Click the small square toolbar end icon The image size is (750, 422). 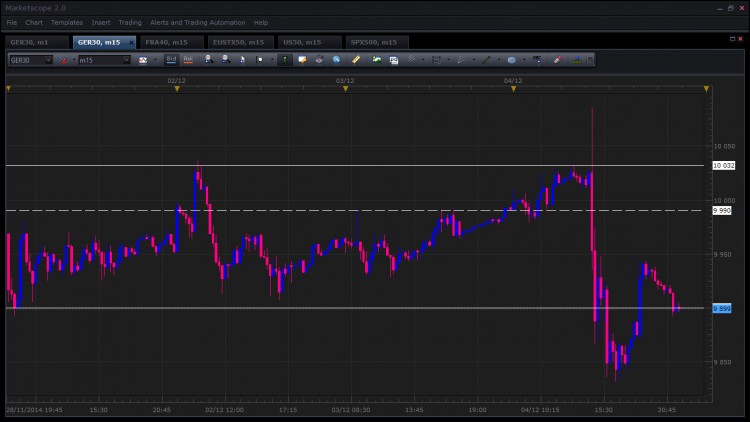click(x=590, y=60)
